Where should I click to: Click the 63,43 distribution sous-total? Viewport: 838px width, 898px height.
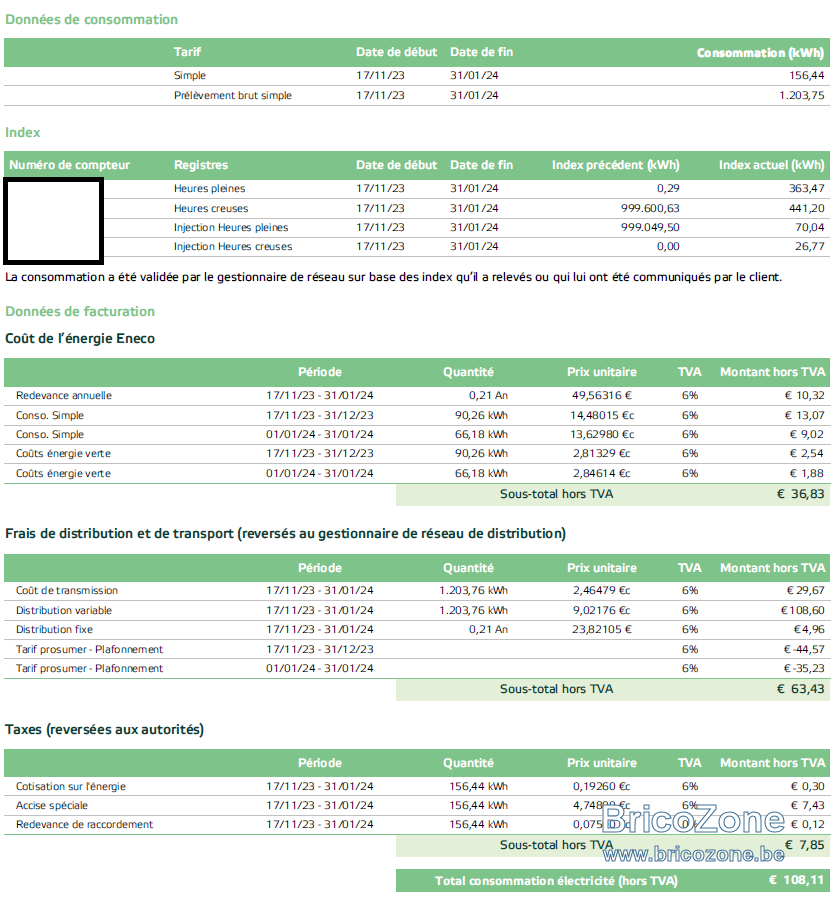pyautogui.click(x=801, y=689)
